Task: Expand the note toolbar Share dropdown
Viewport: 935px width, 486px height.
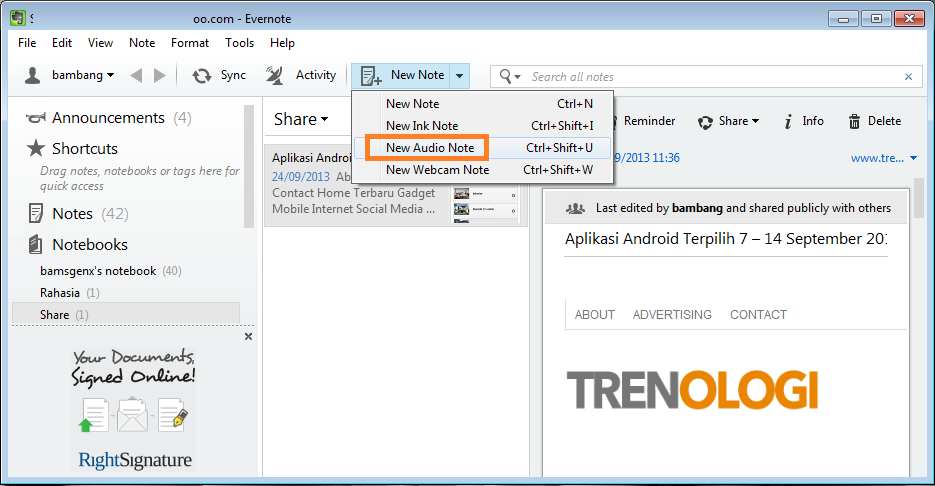Action: point(756,121)
